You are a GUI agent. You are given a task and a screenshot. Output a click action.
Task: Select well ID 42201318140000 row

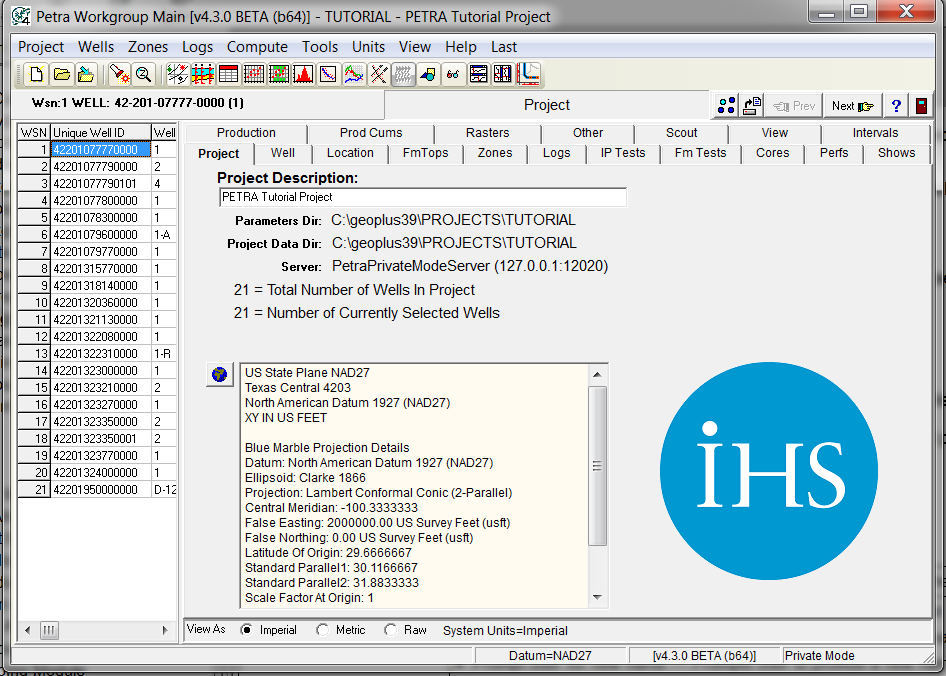[96, 285]
